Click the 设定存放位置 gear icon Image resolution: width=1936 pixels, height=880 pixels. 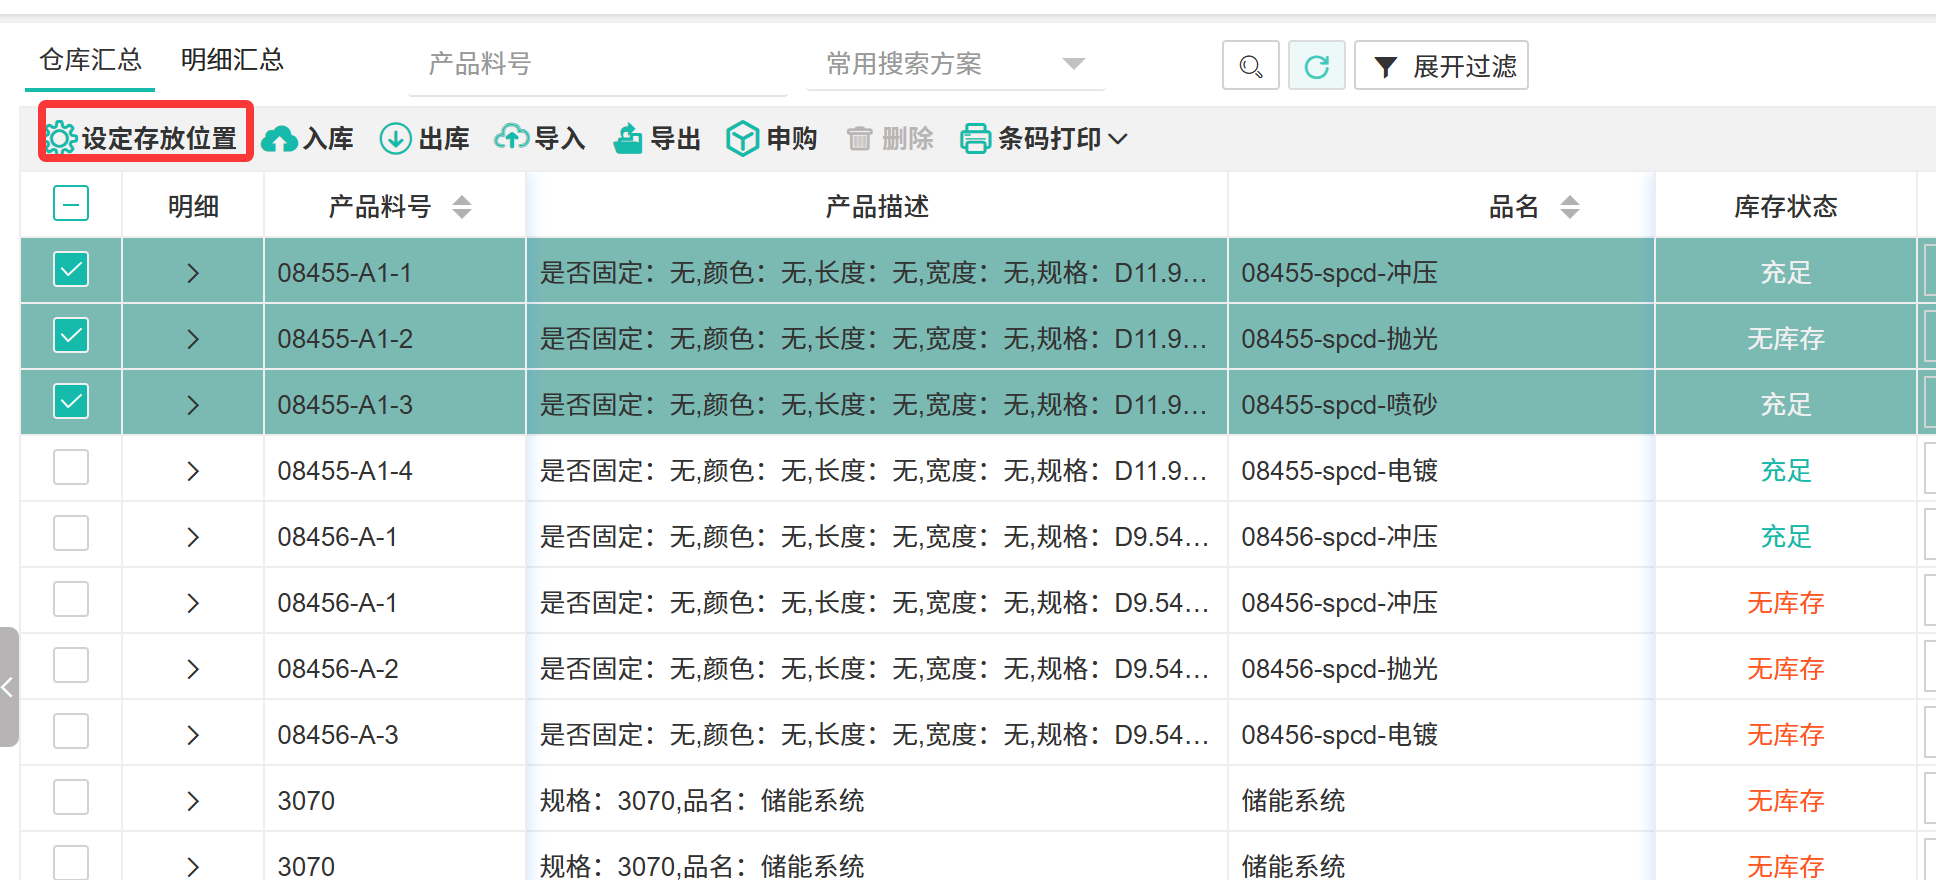click(61, 138)
